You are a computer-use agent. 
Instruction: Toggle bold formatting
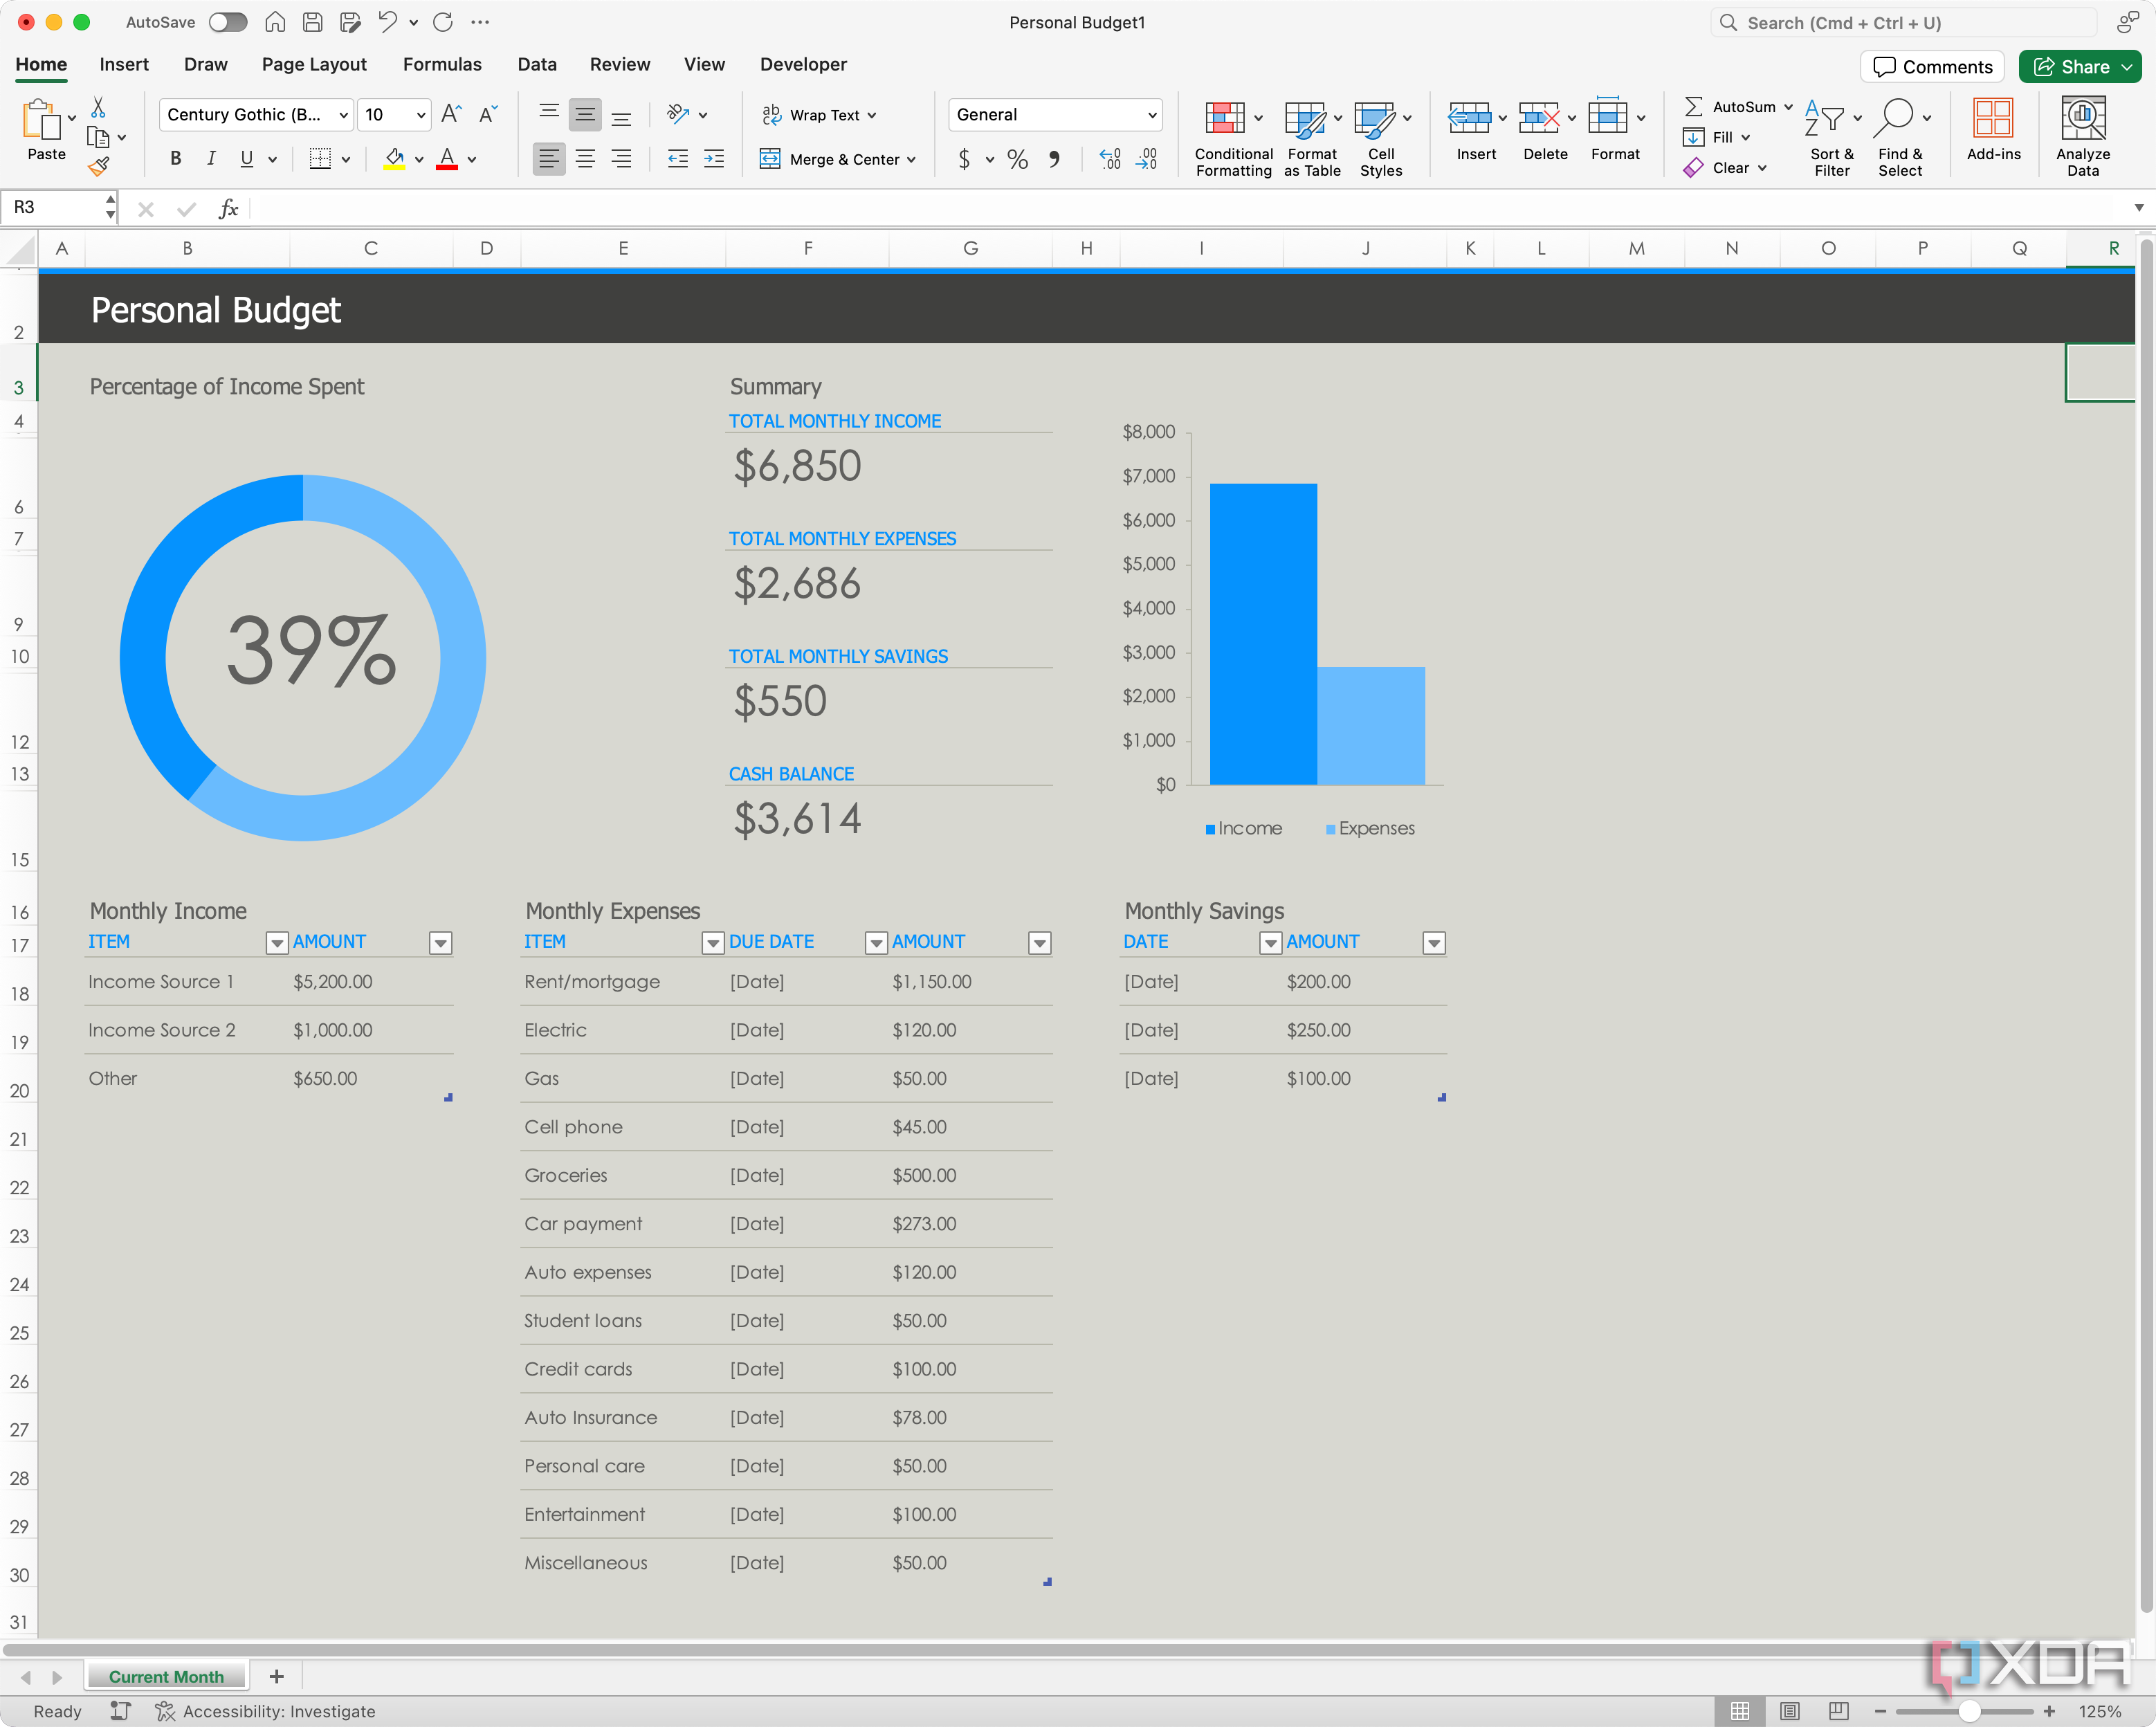point(176,159)
